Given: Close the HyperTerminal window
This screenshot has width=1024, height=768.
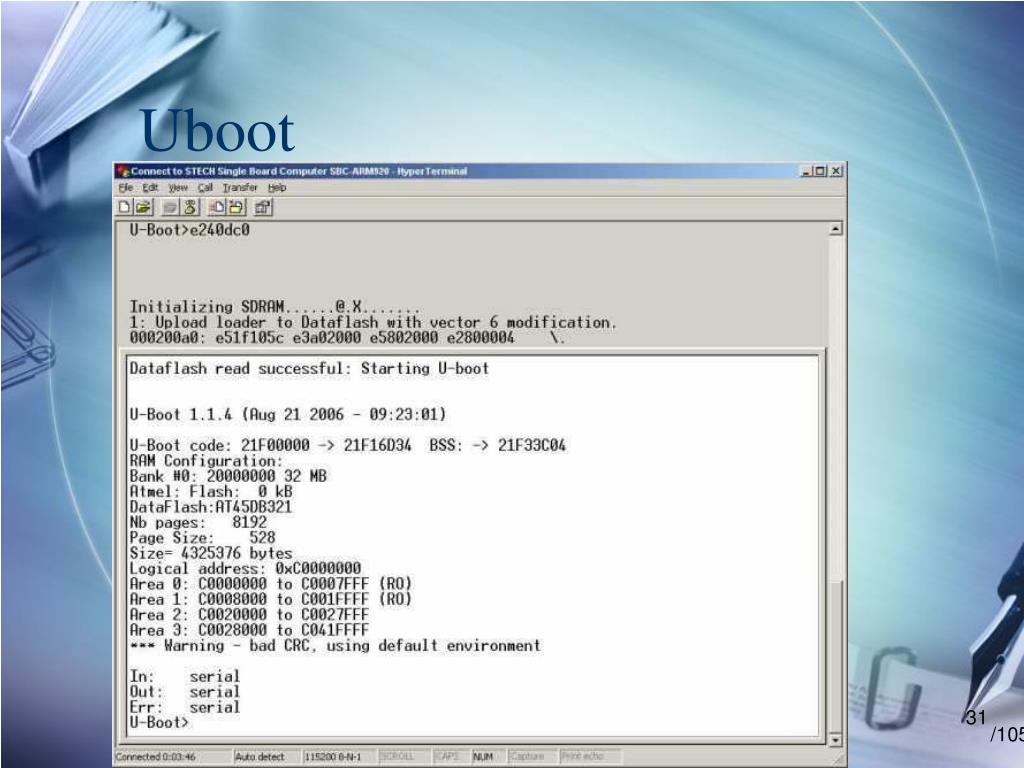Looking at the screenshot, I should pyautogui.click(x=836, y=171).
